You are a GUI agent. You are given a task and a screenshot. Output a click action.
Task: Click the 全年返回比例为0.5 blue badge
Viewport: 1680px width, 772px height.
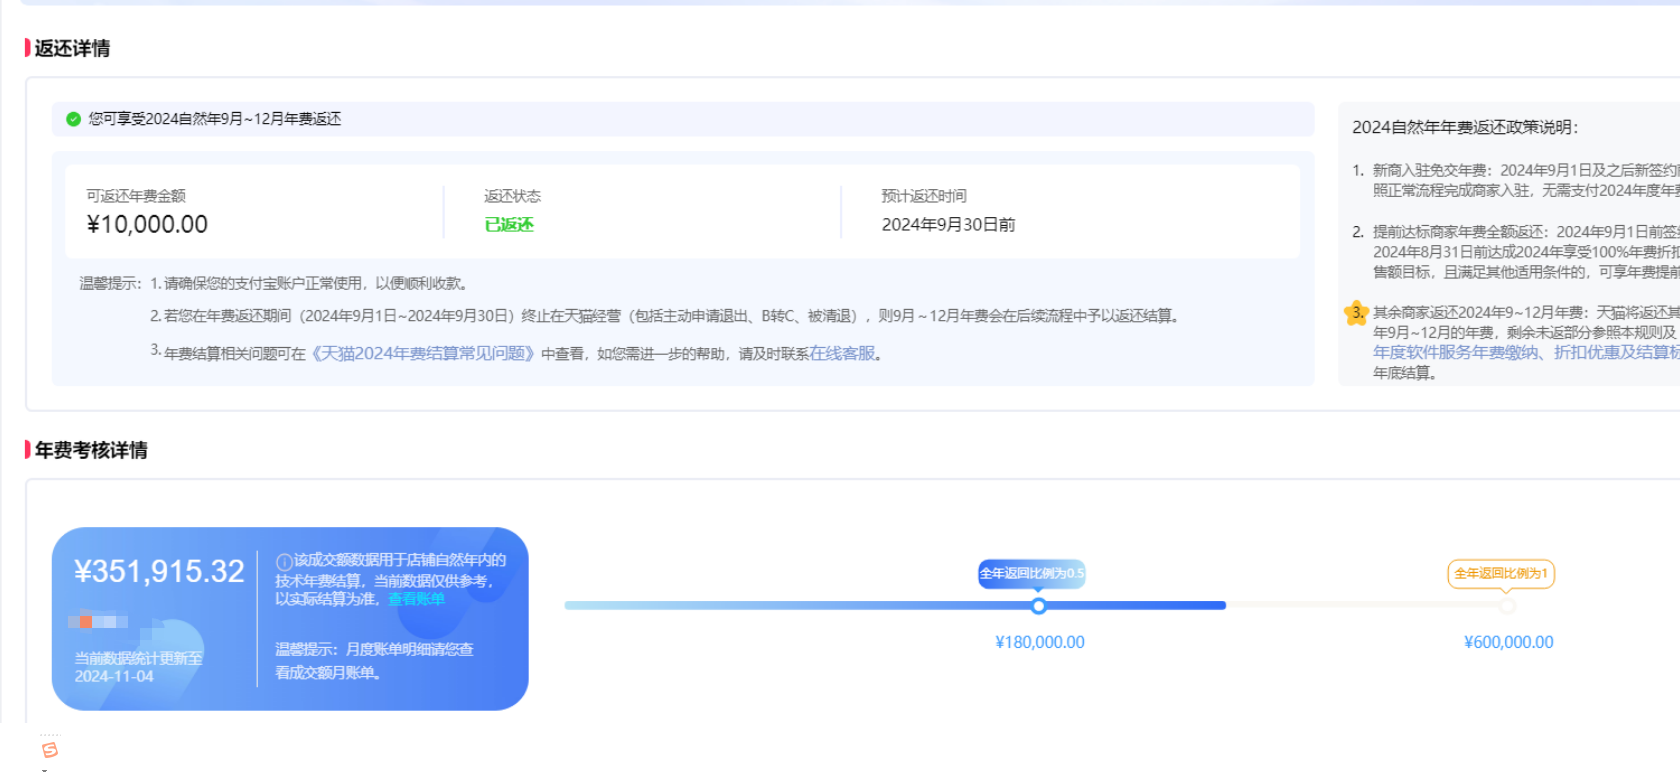(x=1031, y=574)
